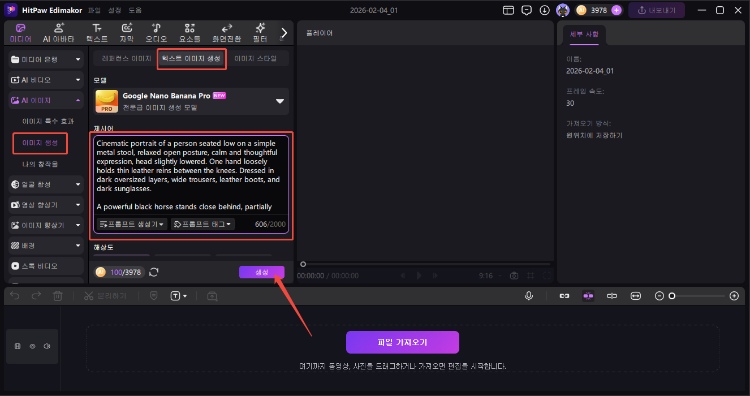Click the fullscreen icon in the player
This screenshot has height=396, width=750.
pyautogui.click(x=547, y=275)
